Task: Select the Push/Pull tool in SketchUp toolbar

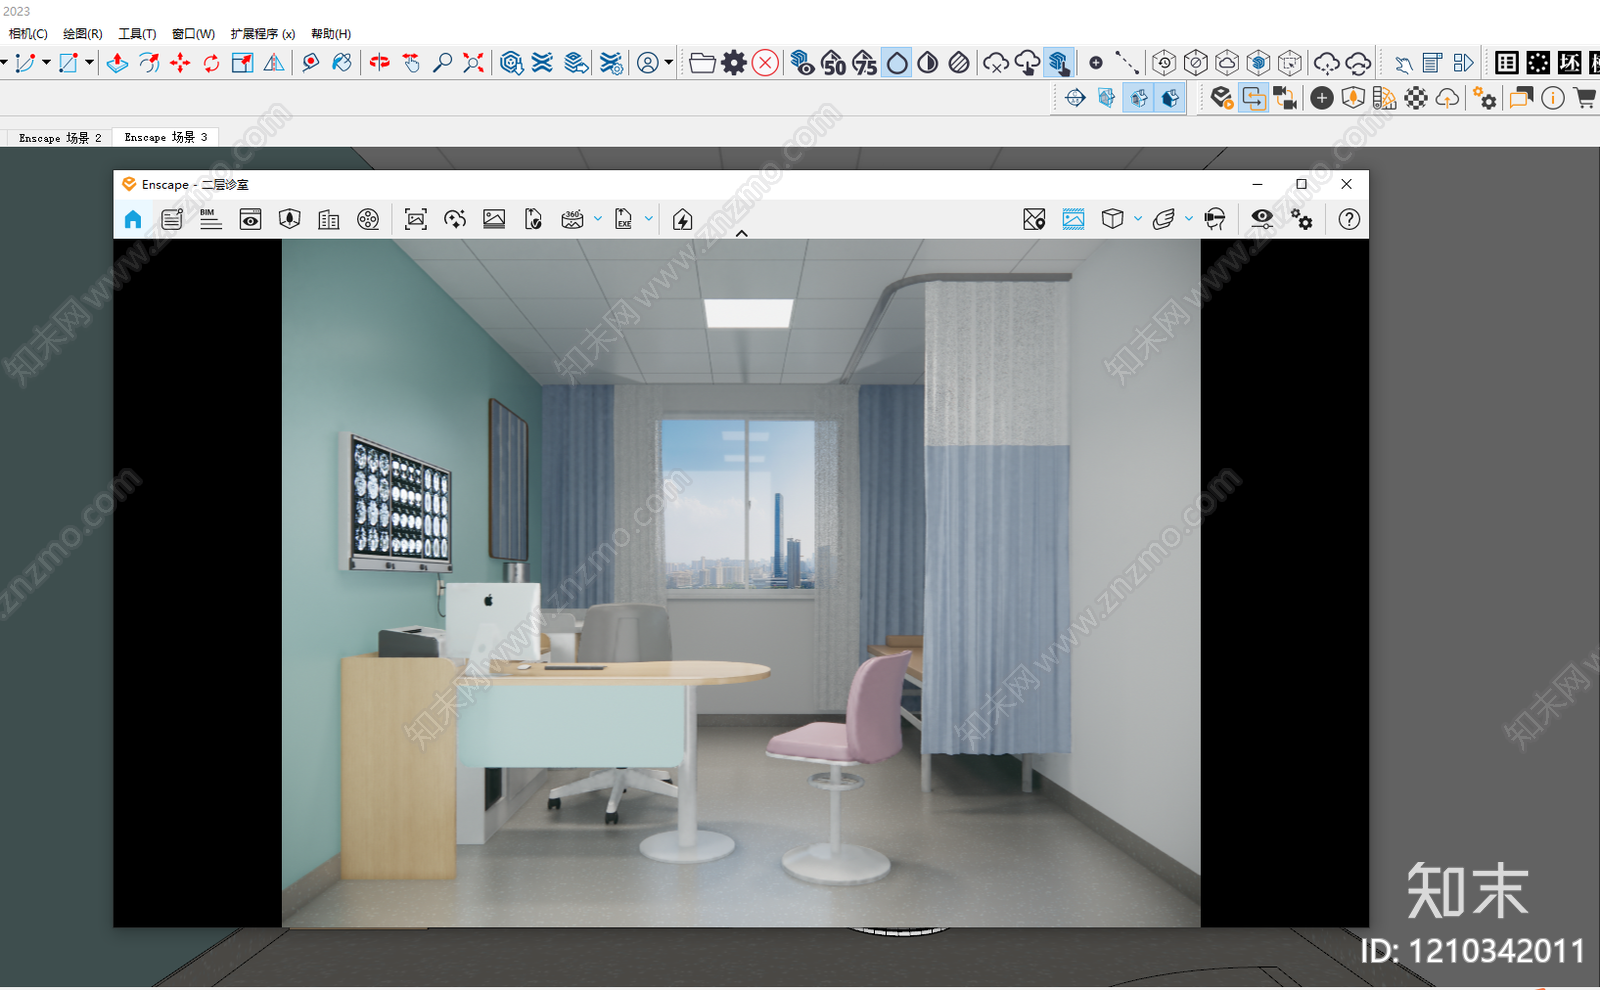Action: click(117, 63)
